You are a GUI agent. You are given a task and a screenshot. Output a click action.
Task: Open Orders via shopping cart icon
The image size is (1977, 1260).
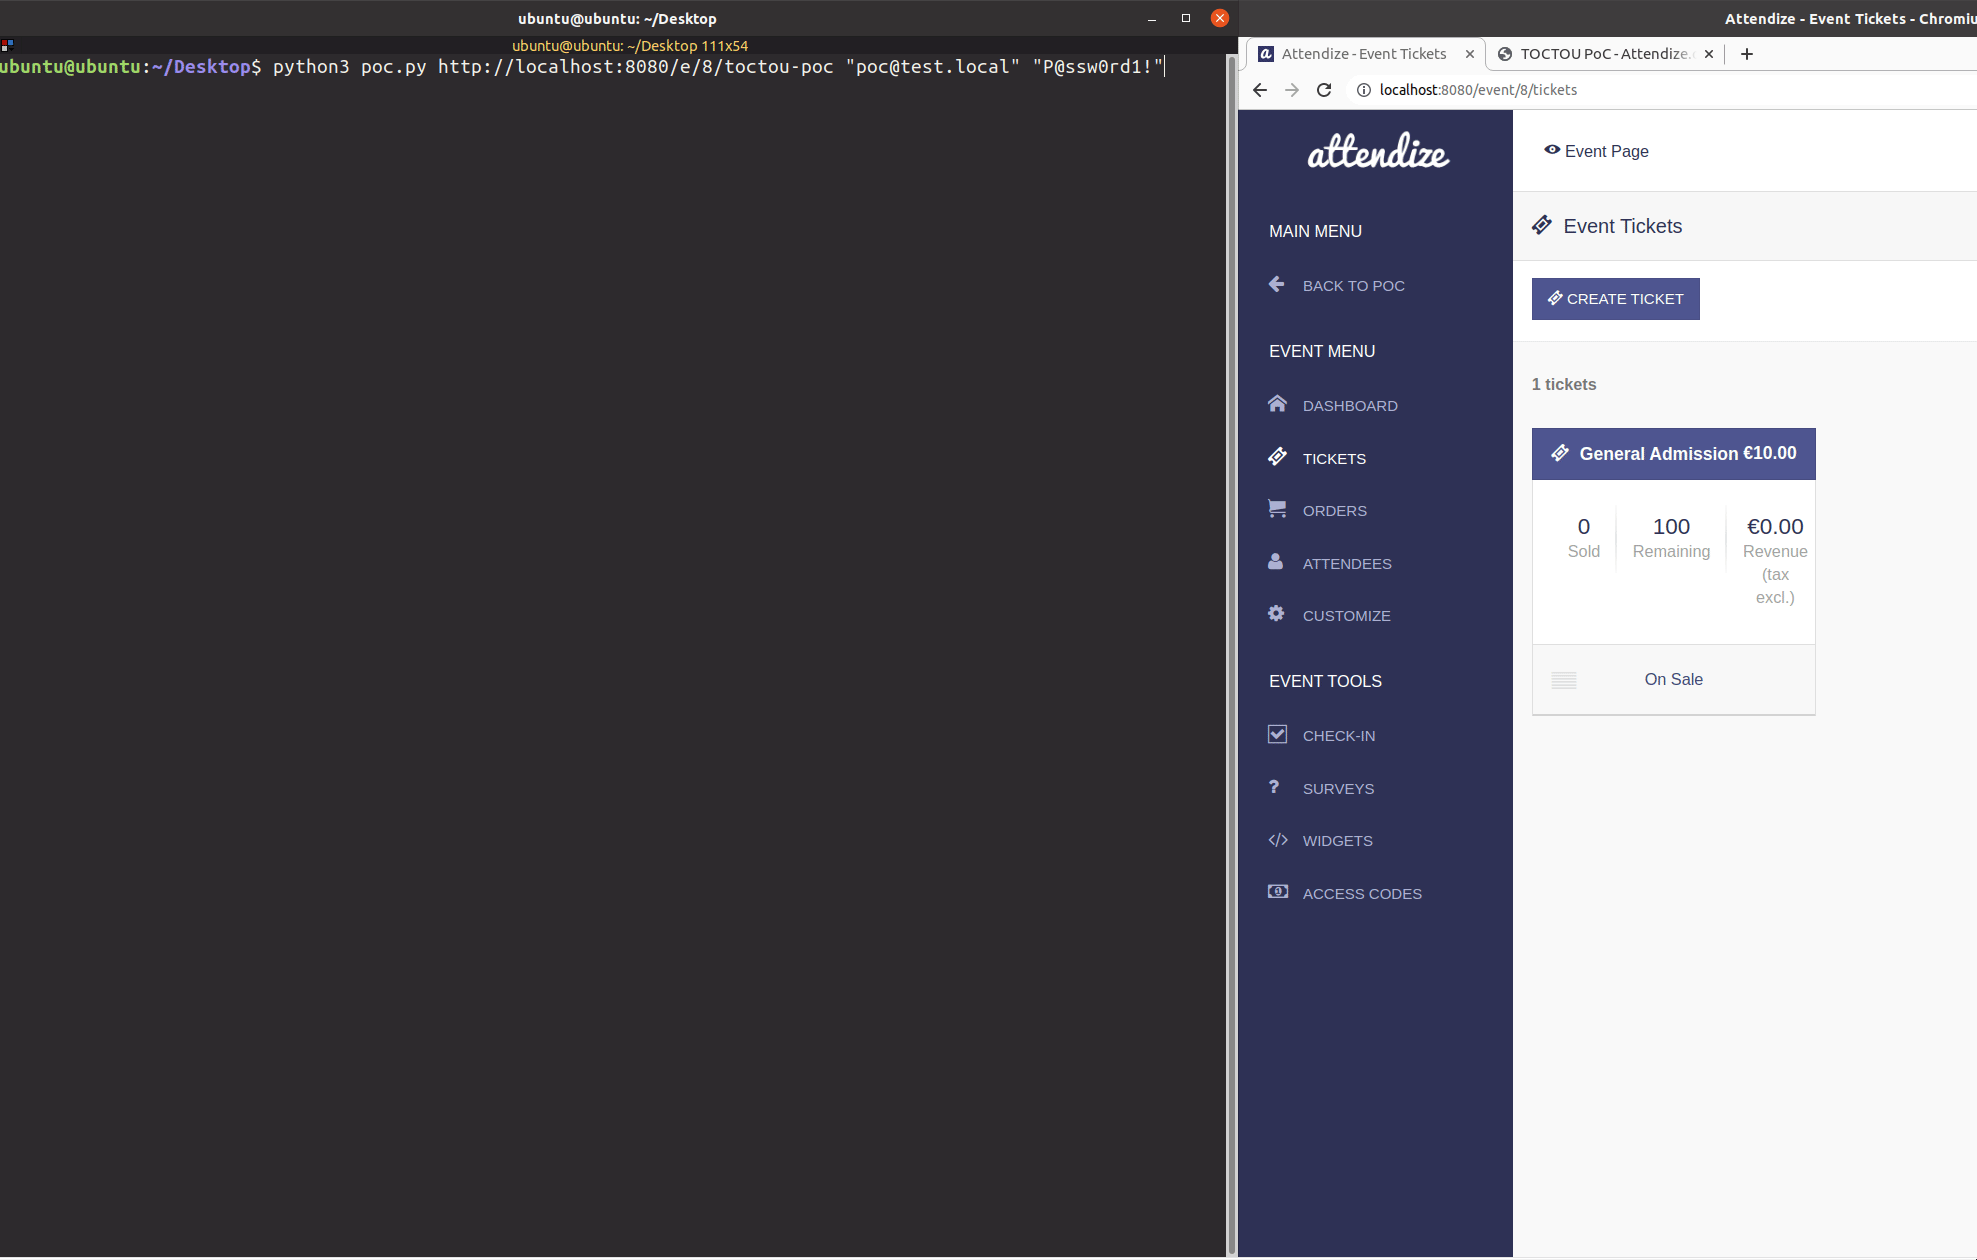pos(1277,509)
